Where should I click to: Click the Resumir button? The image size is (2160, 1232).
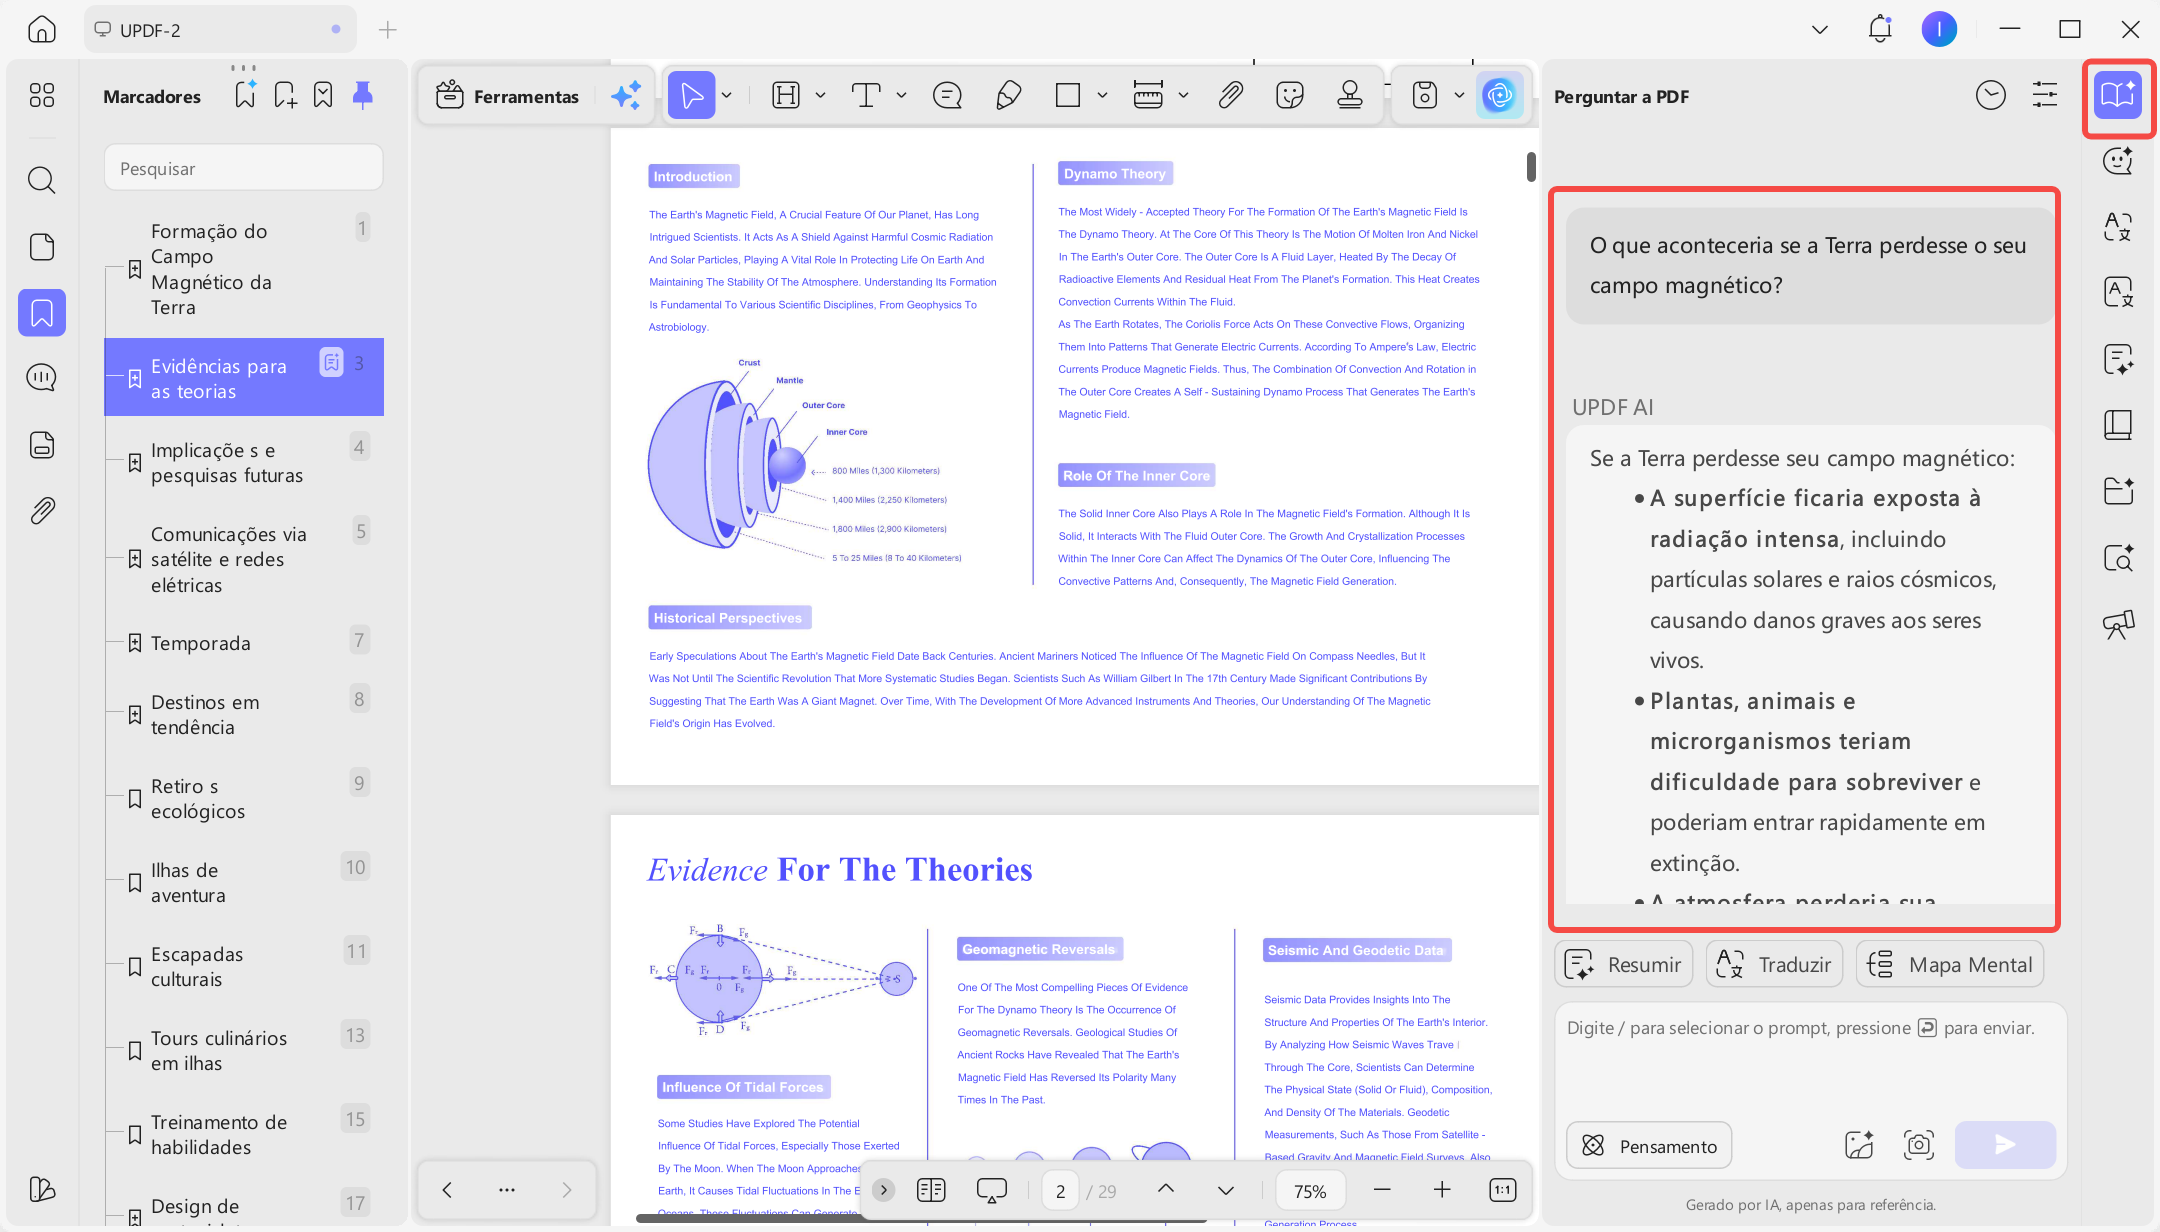1623,965
